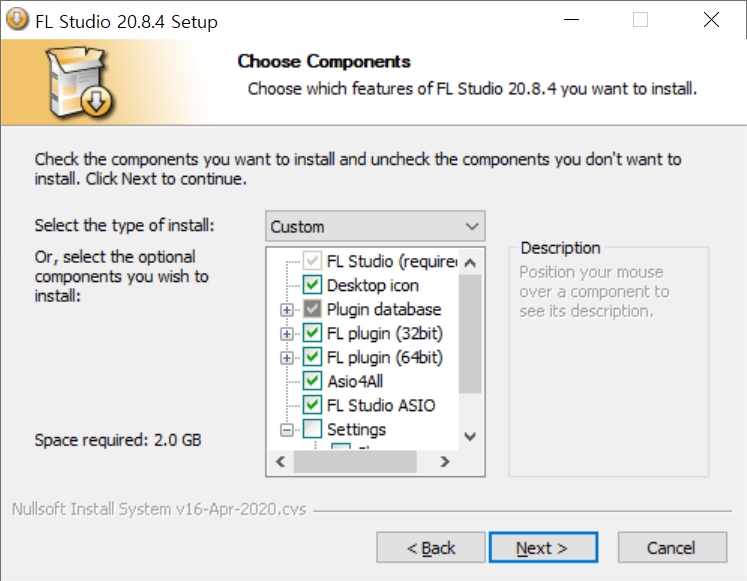Check the Settings checkbox
747x581 pixels.
[x=313, y=429]
